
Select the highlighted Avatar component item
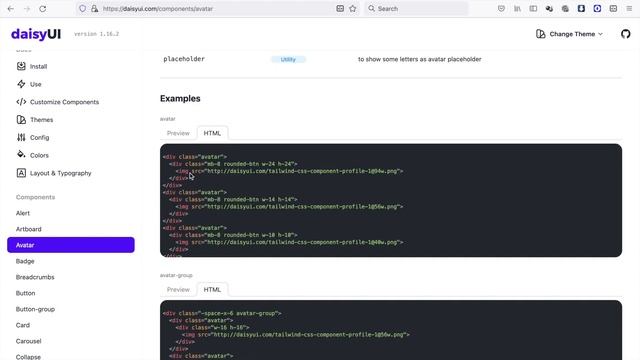pos(71,245)
